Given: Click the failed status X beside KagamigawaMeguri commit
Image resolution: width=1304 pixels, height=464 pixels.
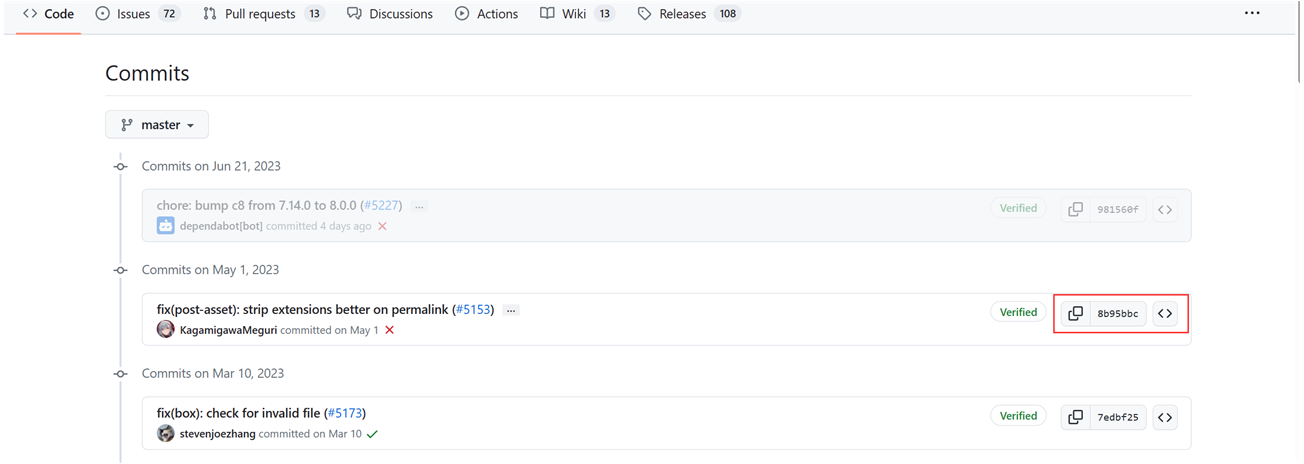Looking at the screenshot, I should click(x=390, y=330).
